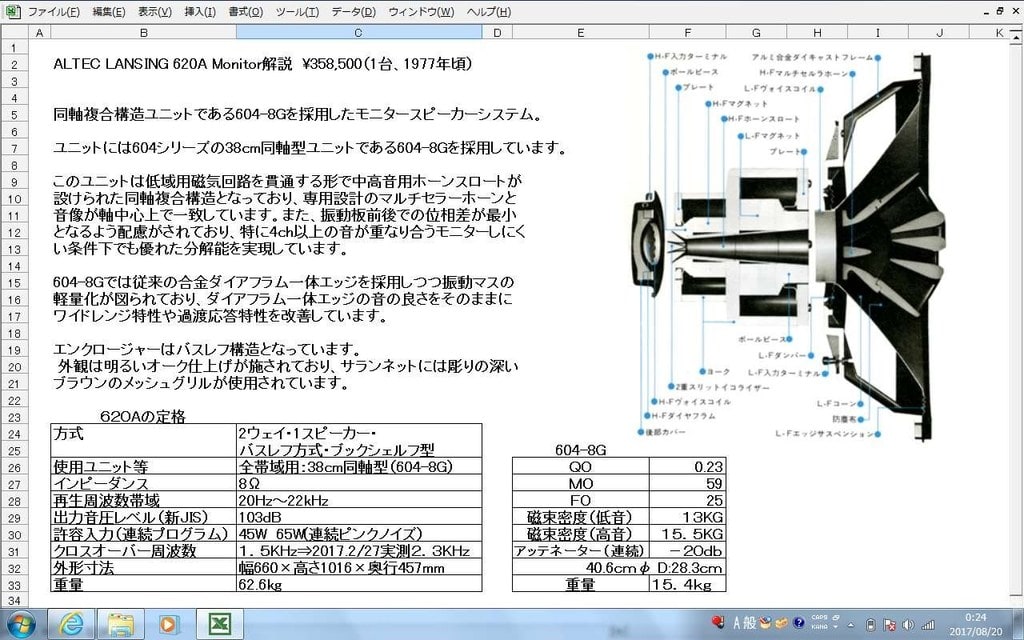Select column A header
The height and width of the screenshot is (640, 1024).
click(x=39, y=32)
